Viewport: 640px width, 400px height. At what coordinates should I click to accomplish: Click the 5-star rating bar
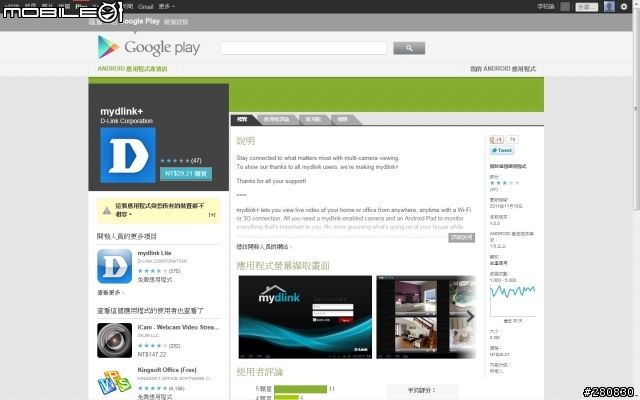tap(300, 389)
